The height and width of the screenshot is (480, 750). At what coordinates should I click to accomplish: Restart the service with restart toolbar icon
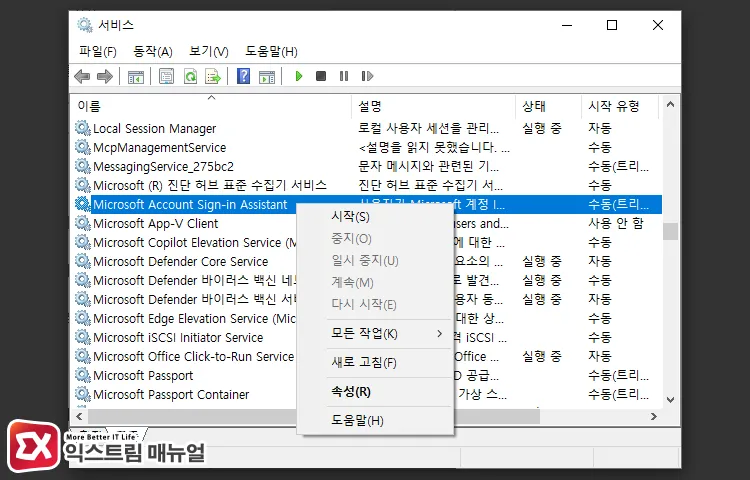point(367,76)
